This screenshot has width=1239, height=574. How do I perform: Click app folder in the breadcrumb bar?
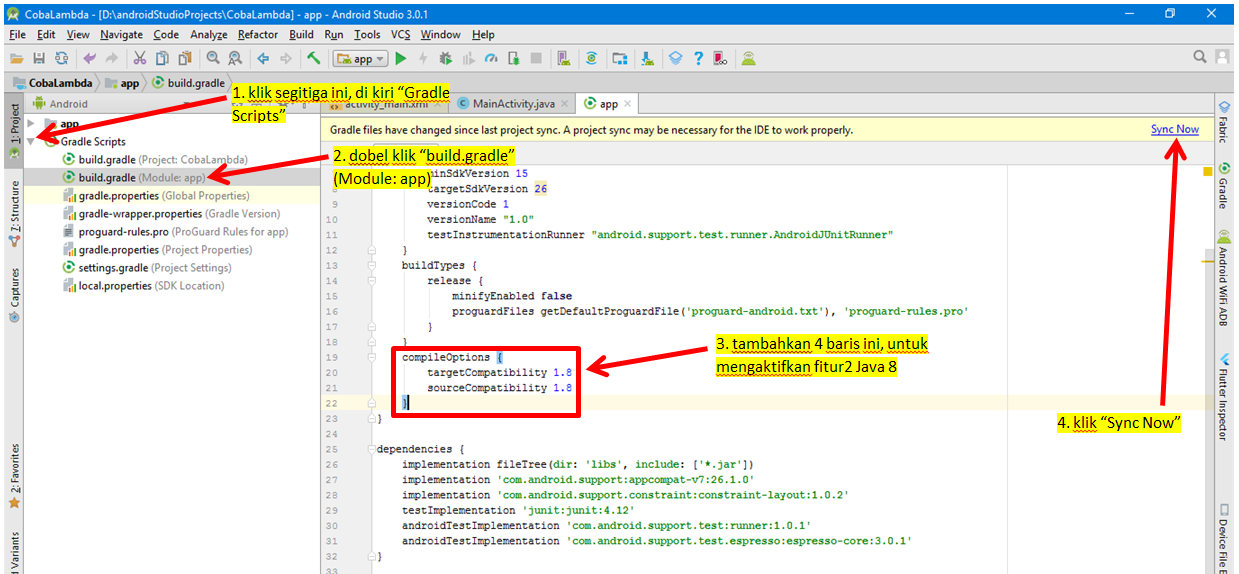pos(122,83)
